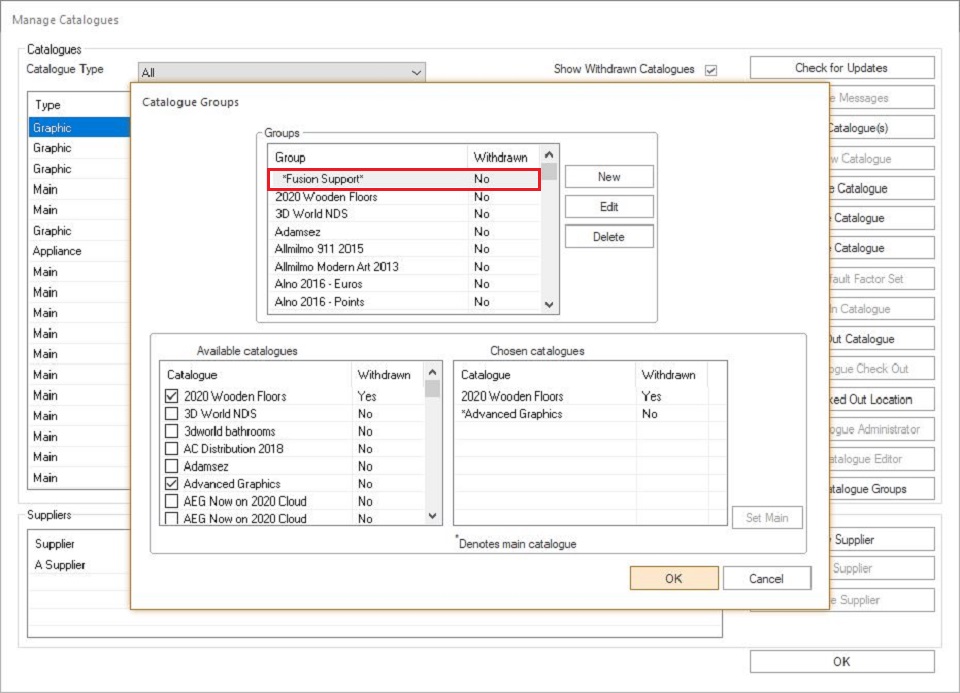Select Allmilmo Modern Art 2013 group
960x693 pixels.
404,266
